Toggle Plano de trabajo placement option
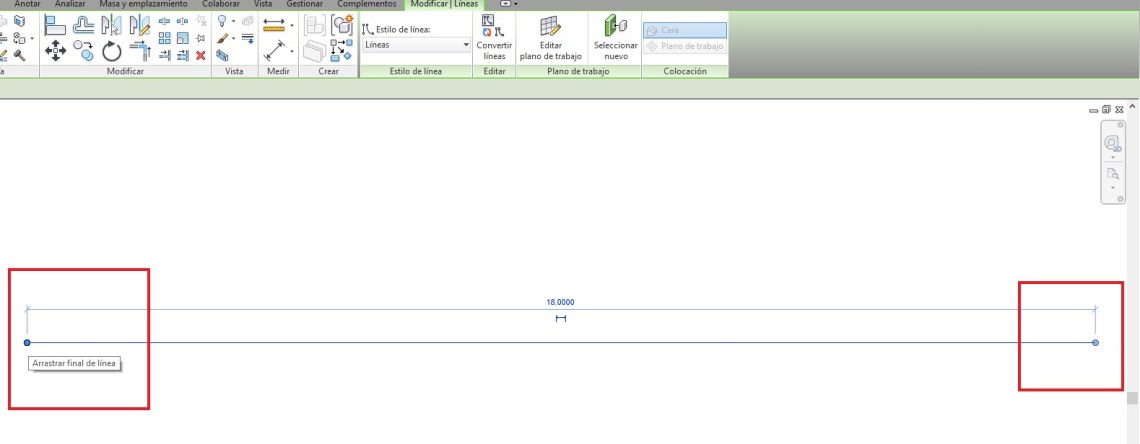 (684, 46)
